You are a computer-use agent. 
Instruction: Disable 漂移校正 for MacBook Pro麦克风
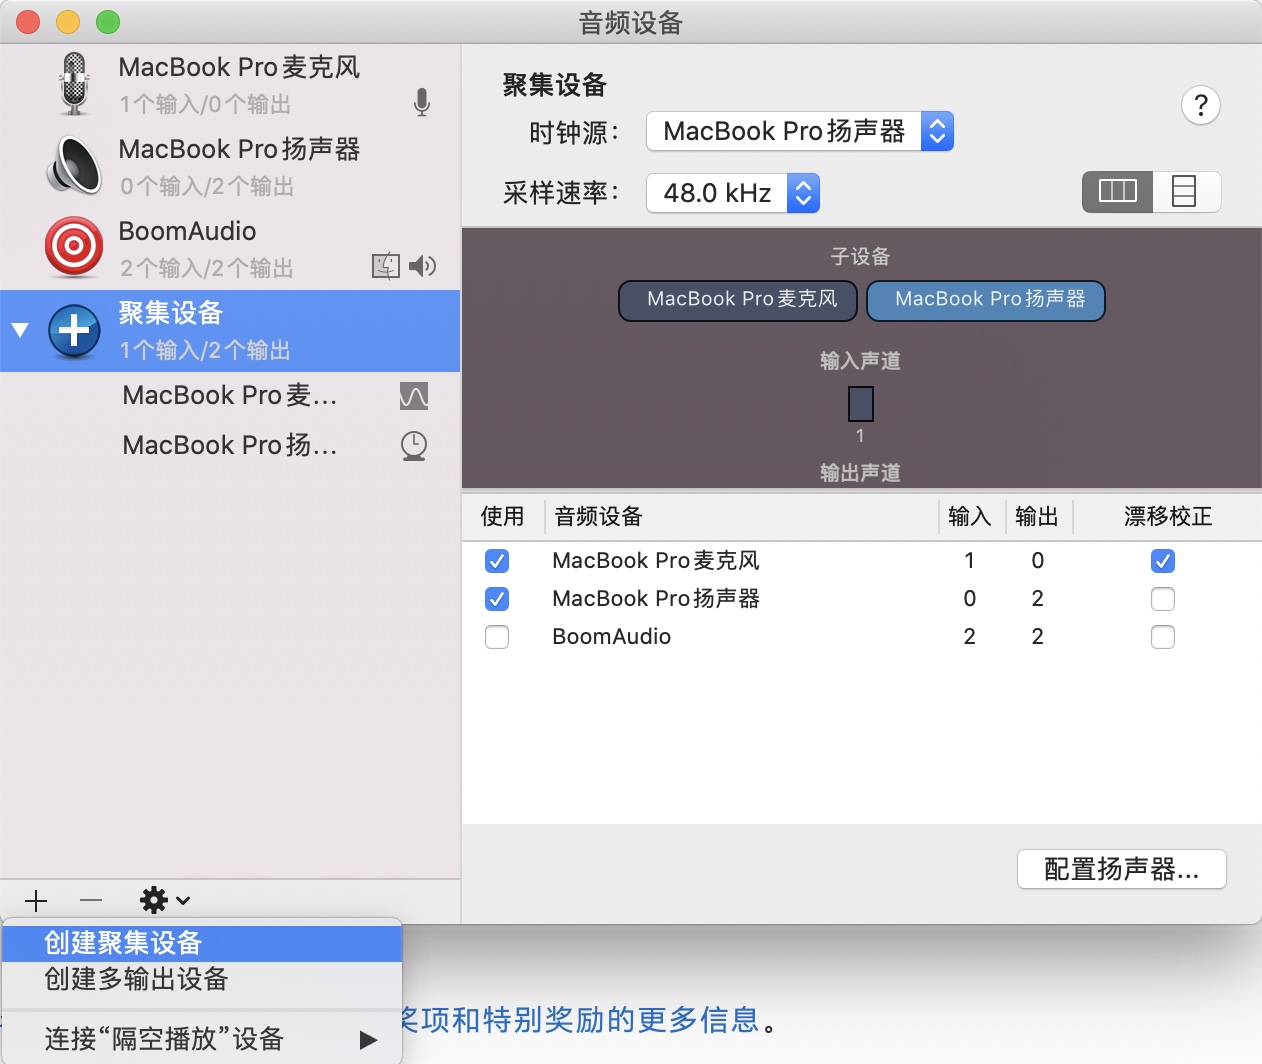tap(1163, 561)
